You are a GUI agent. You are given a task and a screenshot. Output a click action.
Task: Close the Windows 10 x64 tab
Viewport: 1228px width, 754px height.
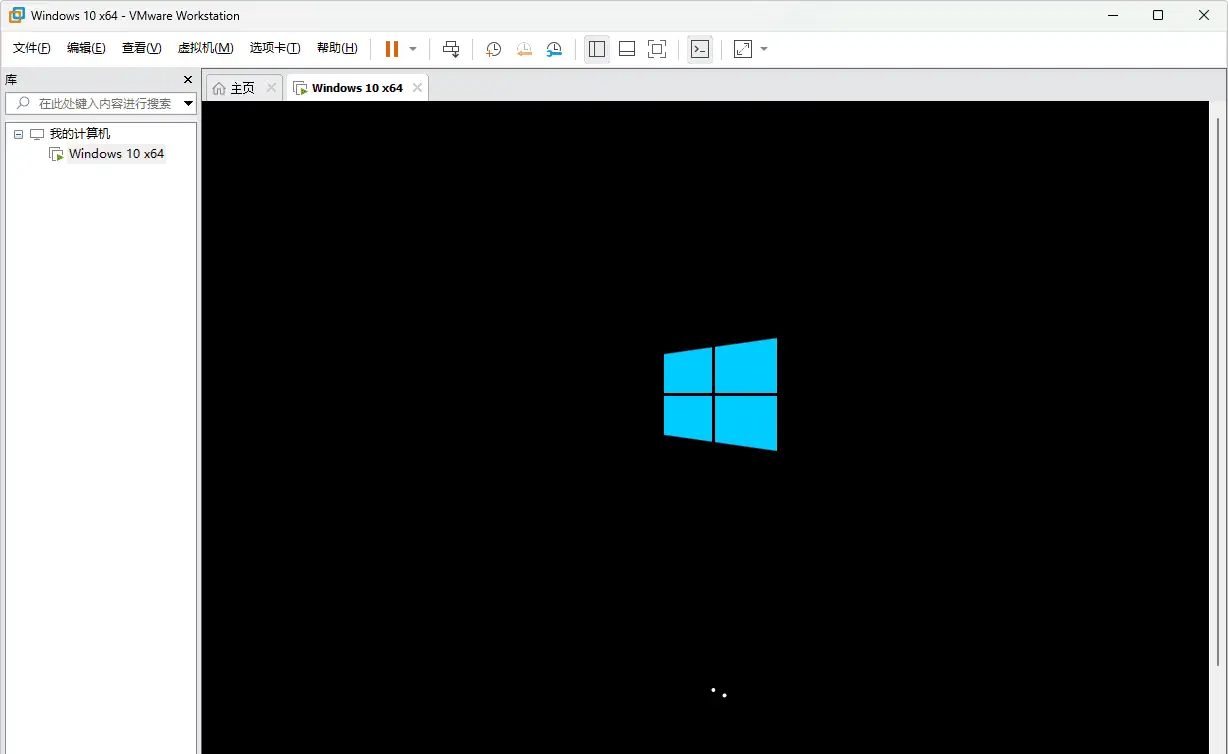[417, 88]
